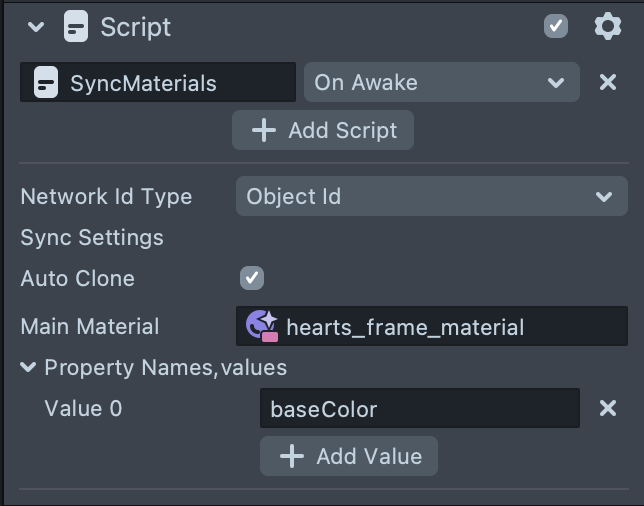
Task: Open the Object Id network type dropdown
Action: pyautogui.click(x=431, y=197)
